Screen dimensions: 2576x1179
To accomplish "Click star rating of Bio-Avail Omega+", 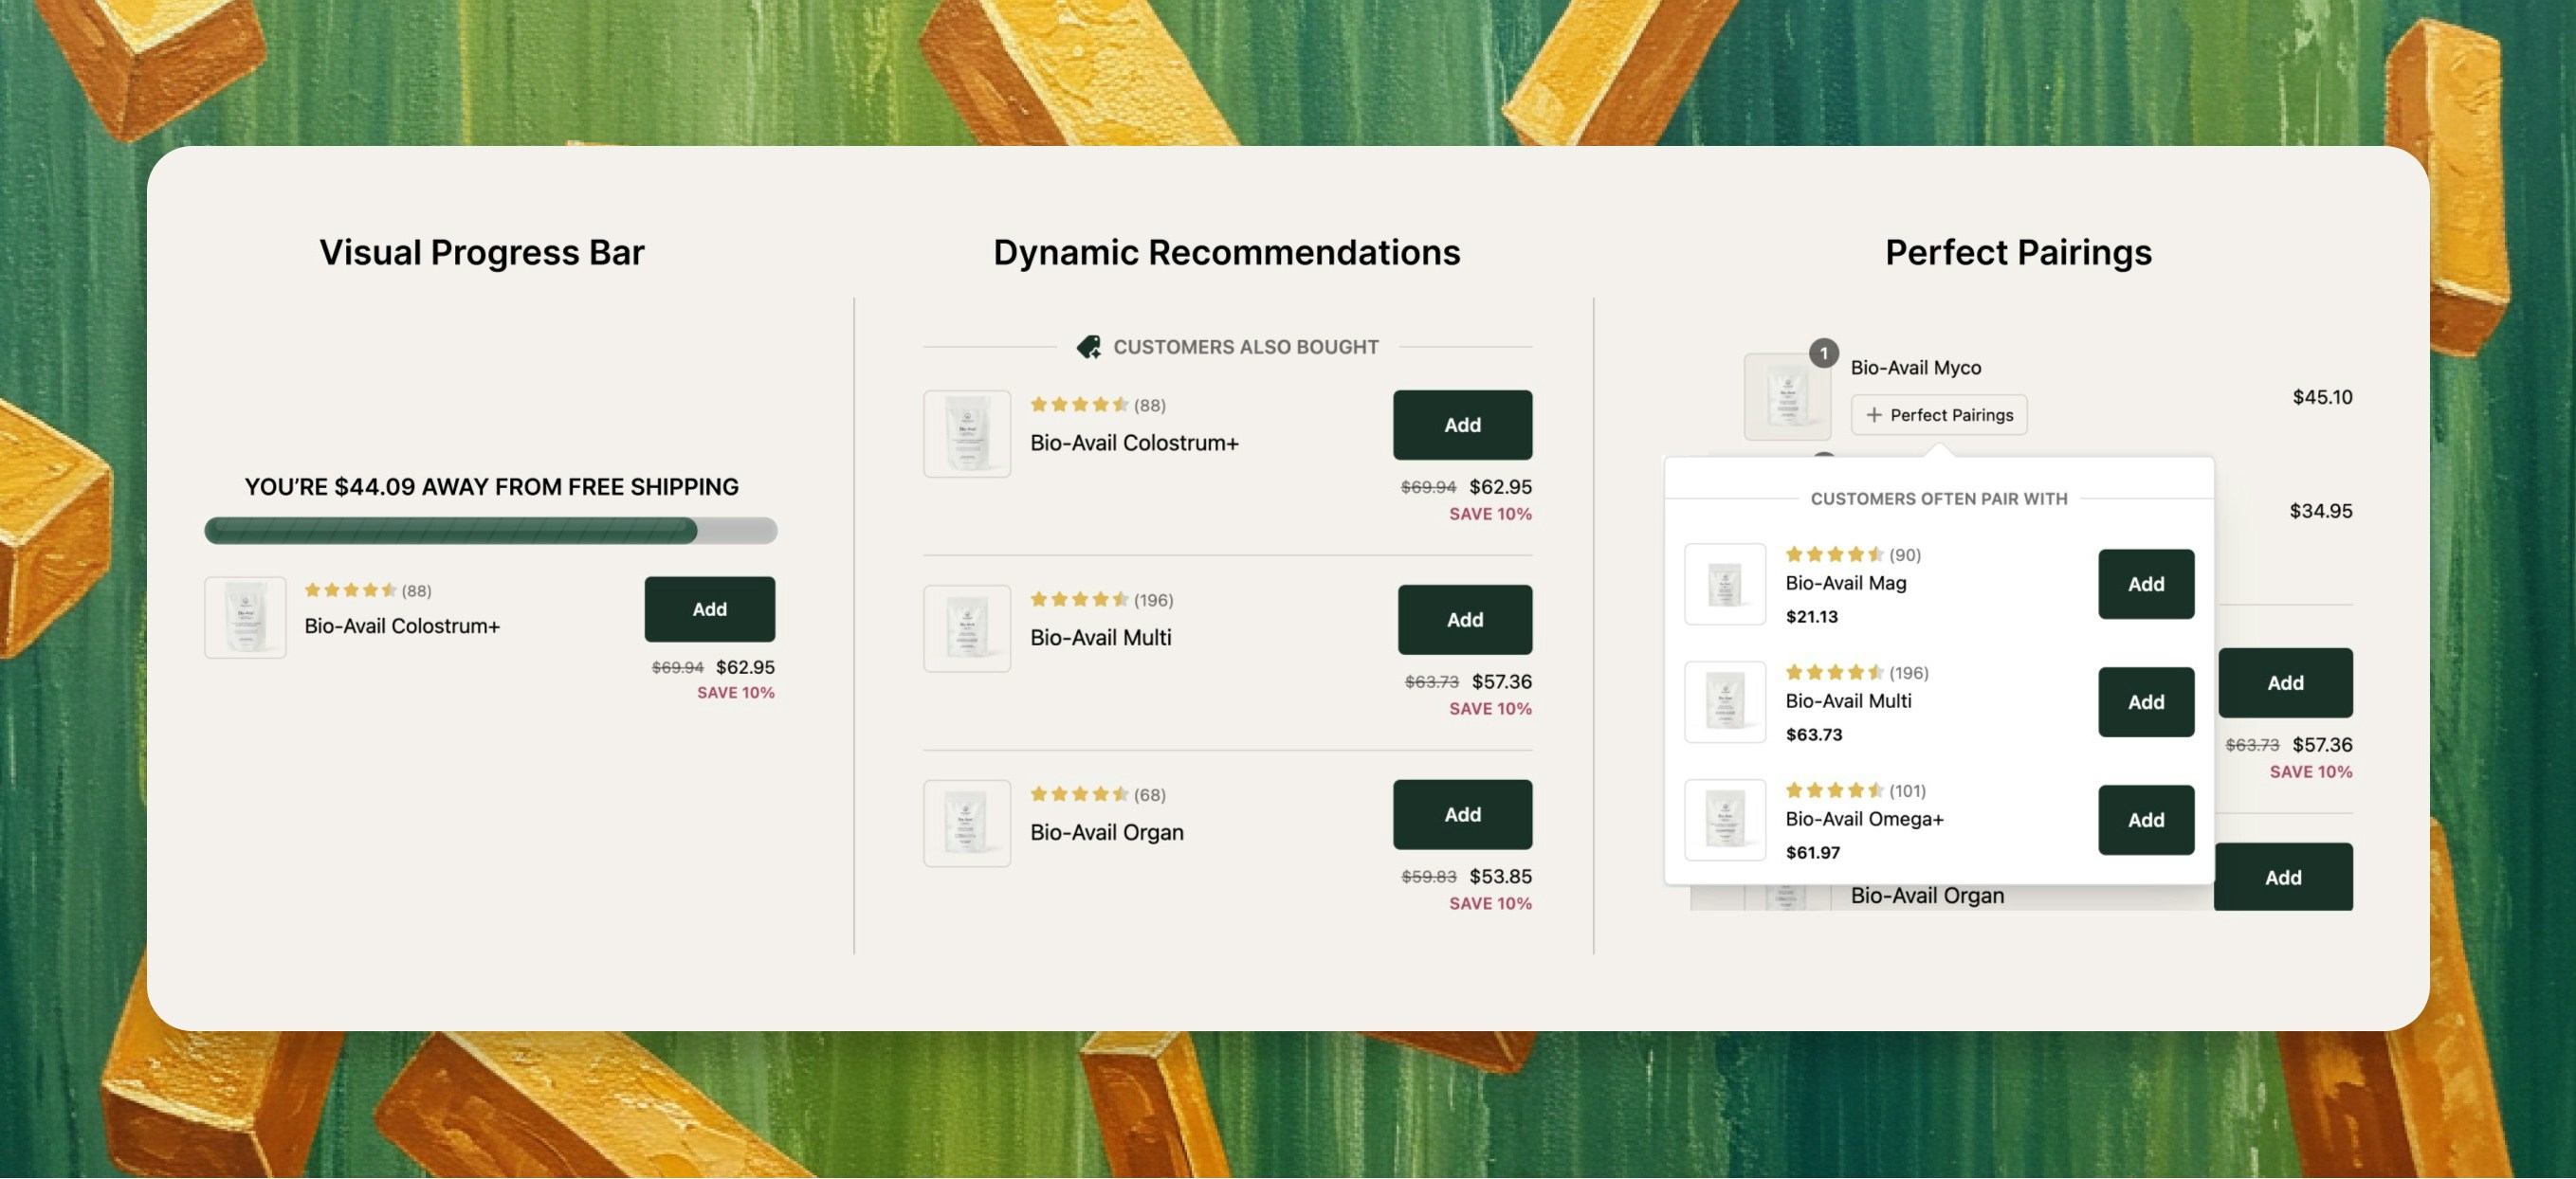I will tap(1834, 790).
